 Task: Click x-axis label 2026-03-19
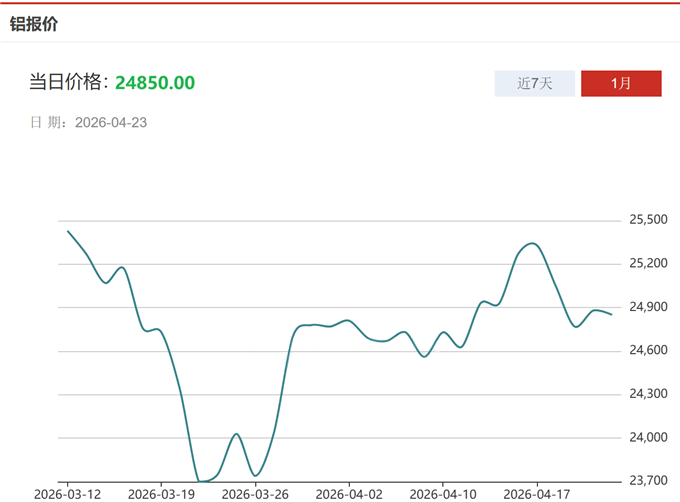coord(161,493)
